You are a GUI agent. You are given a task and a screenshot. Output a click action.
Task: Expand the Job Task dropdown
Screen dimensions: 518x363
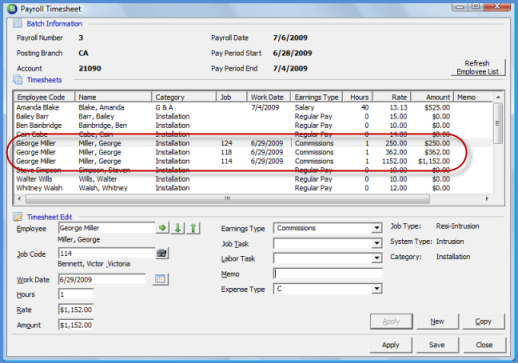point(377,243)
